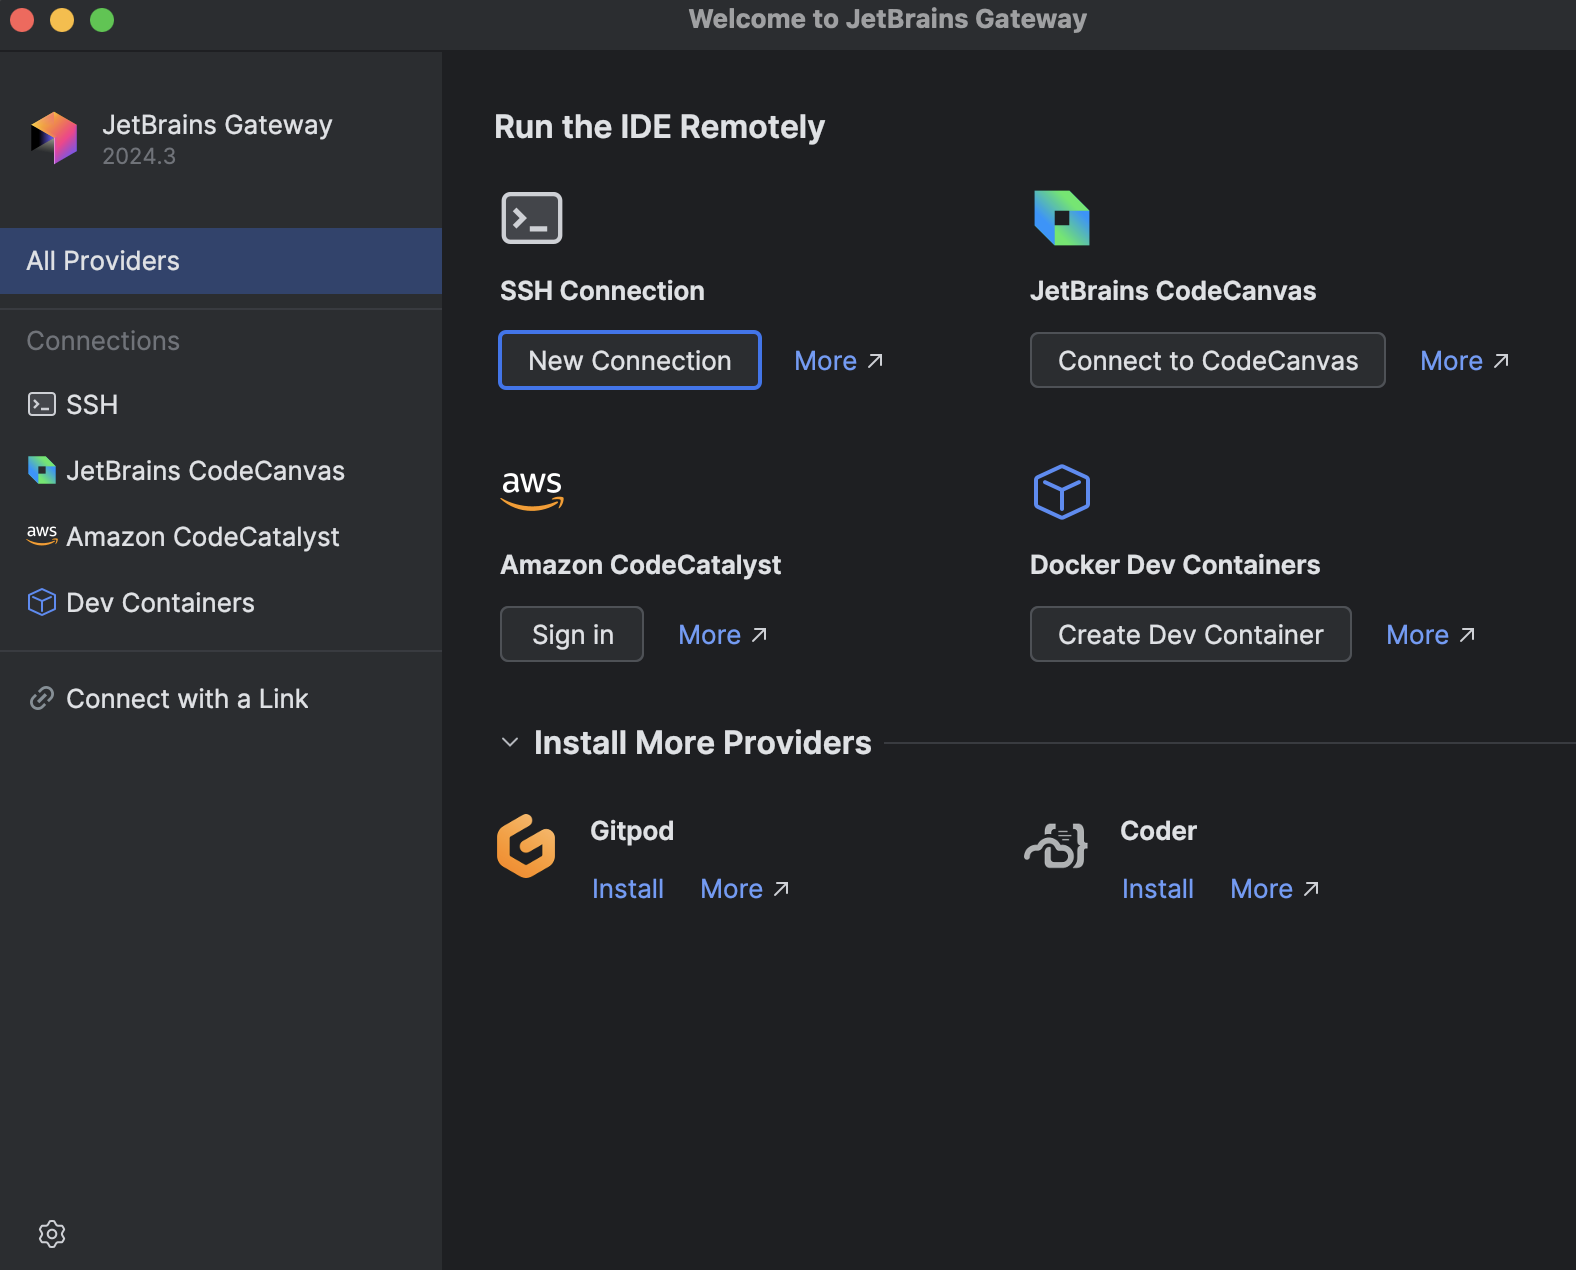Open Dev Containers in the sidebar
The width and height of the screenshot is (1576, 1270).
pos(160,603)
